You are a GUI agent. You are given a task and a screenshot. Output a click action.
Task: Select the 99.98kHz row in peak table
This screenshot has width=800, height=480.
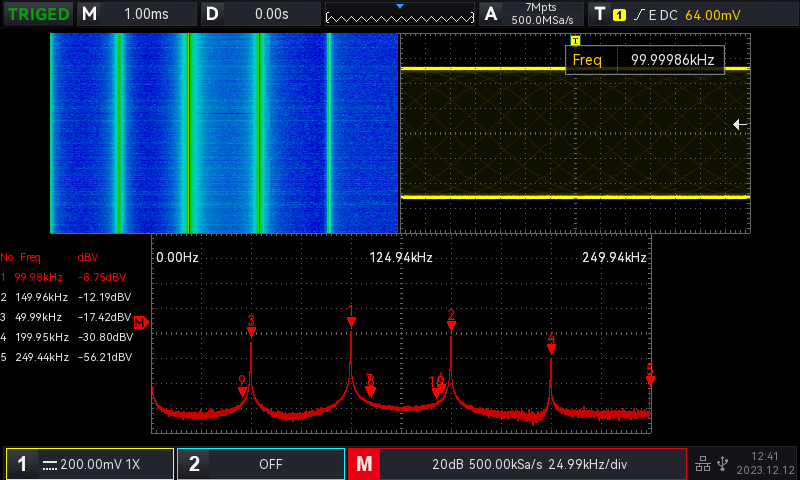point(66,277)
